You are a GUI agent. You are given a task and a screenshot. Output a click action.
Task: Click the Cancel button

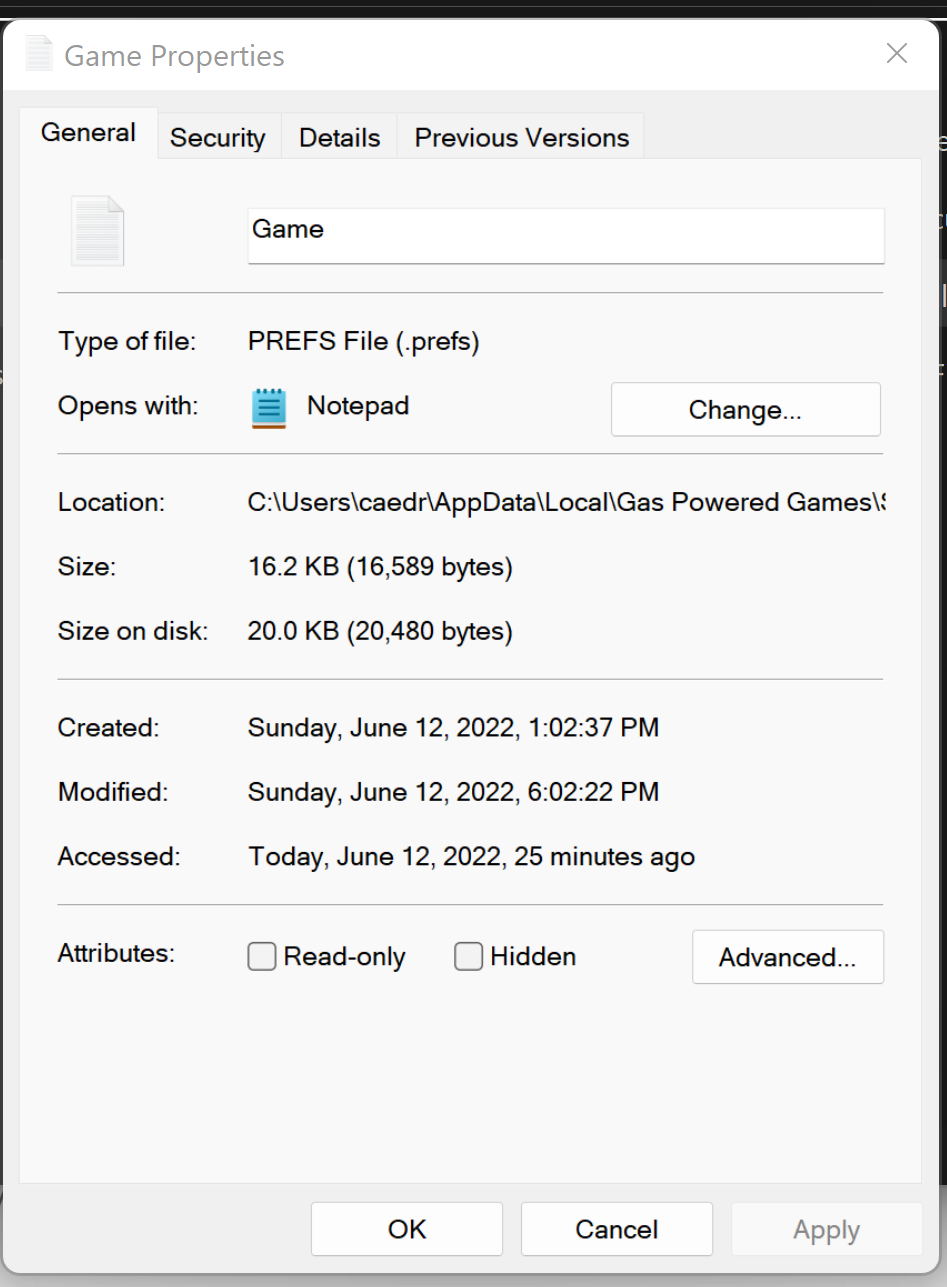coord(617,1229)
